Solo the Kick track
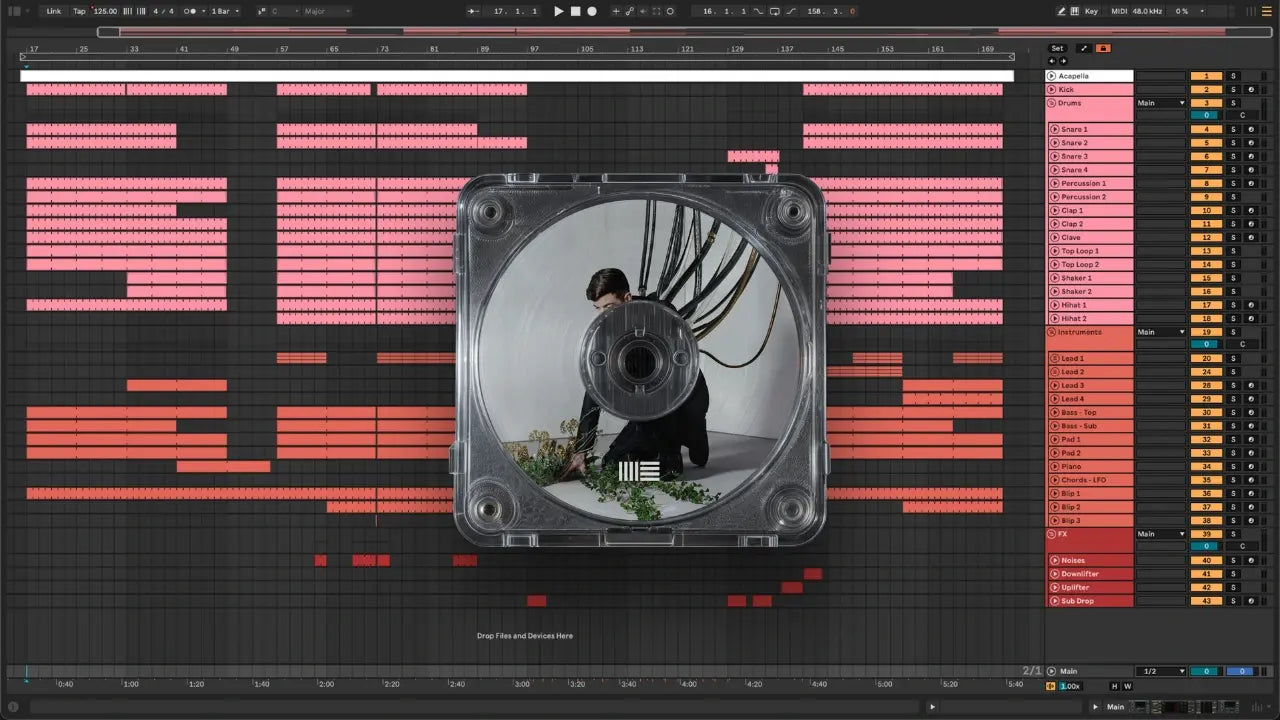1280x720 pixels. 1233,90
